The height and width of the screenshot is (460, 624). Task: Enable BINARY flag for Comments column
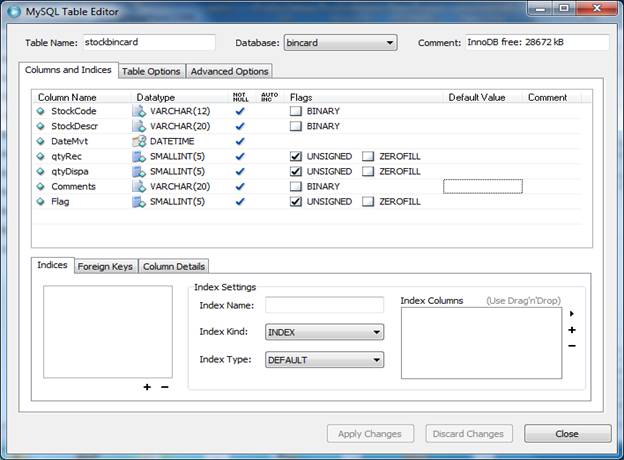tap(296, 186)
